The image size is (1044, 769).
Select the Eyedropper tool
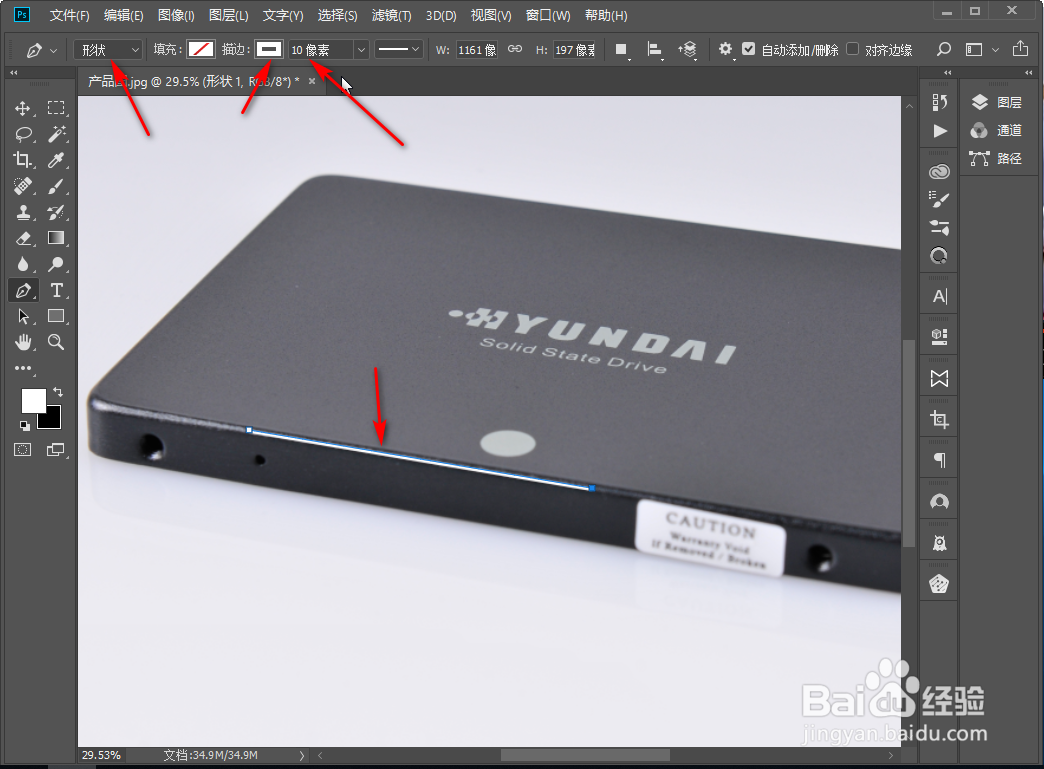[x=56, y=160]
